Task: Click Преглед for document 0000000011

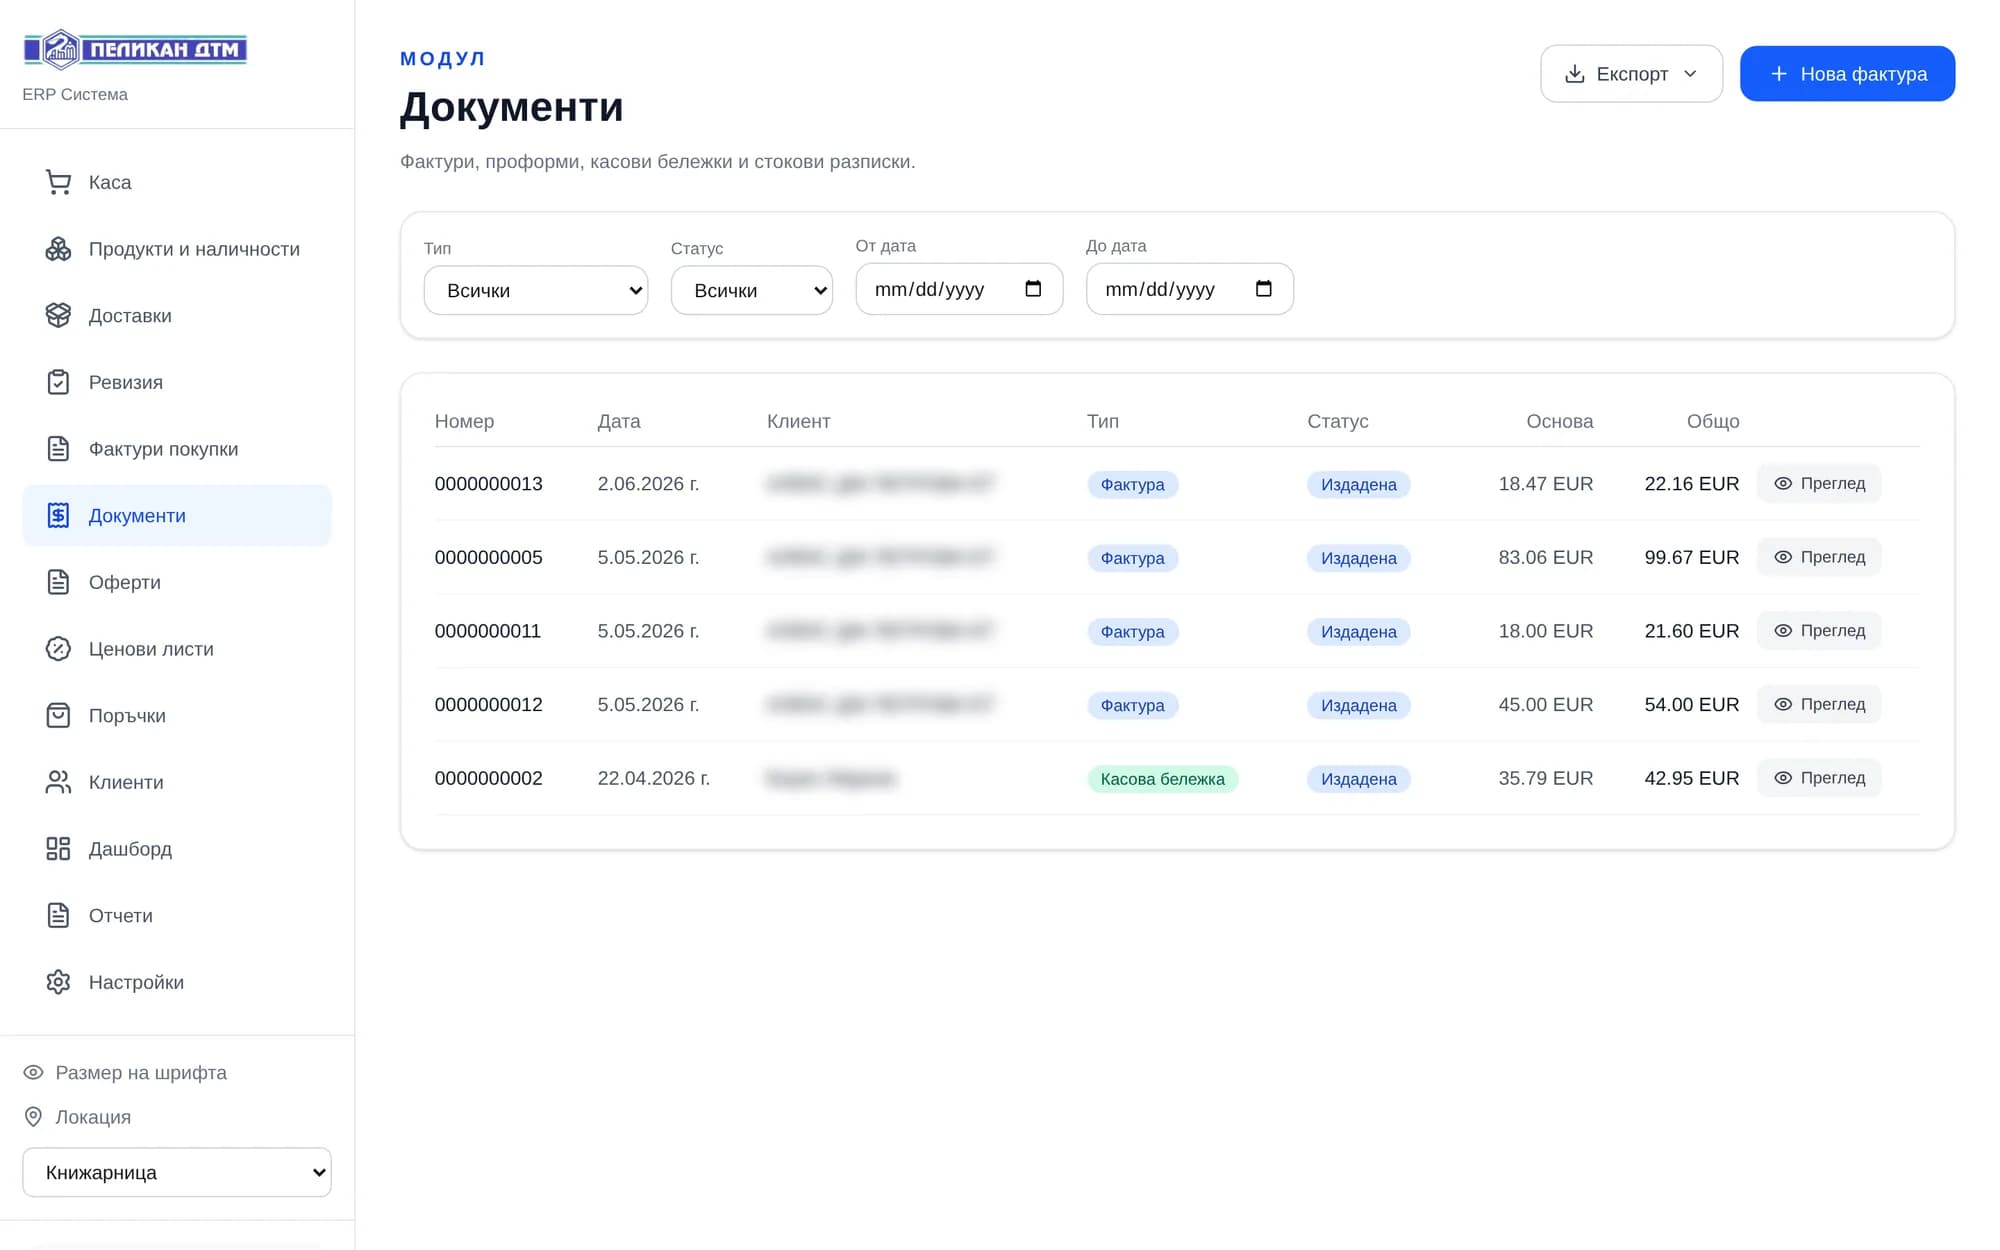Action: pos(1819,631)
